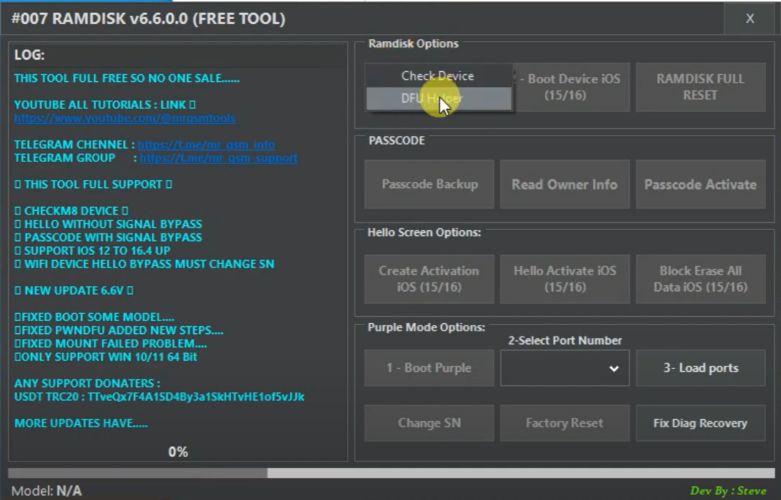Click WIFI DEVICE HELLO BYPASS MUST CHANGE SN
This screenshot has height=500, width=781.
pyautogui.click(x=144, y=264)
